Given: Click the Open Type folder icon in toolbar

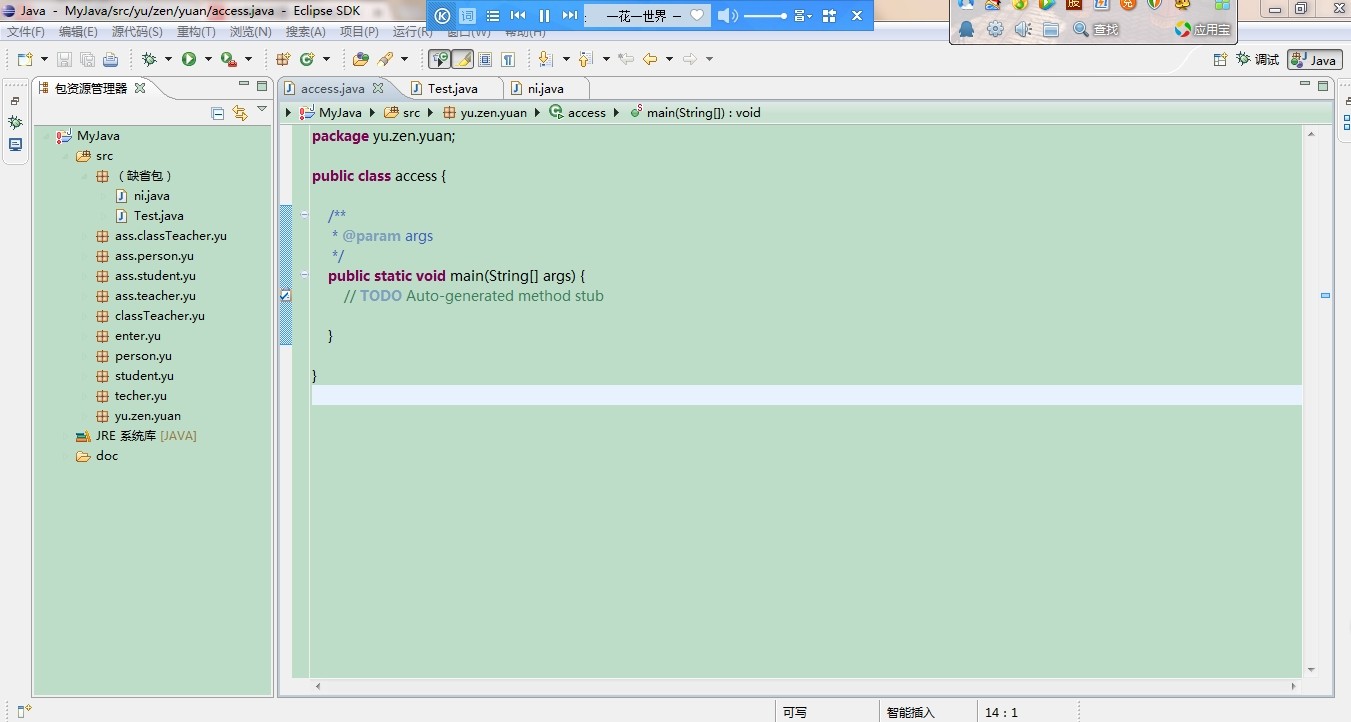Looking at the screenshot, I should pyautogui.click(x=361, y=59).
